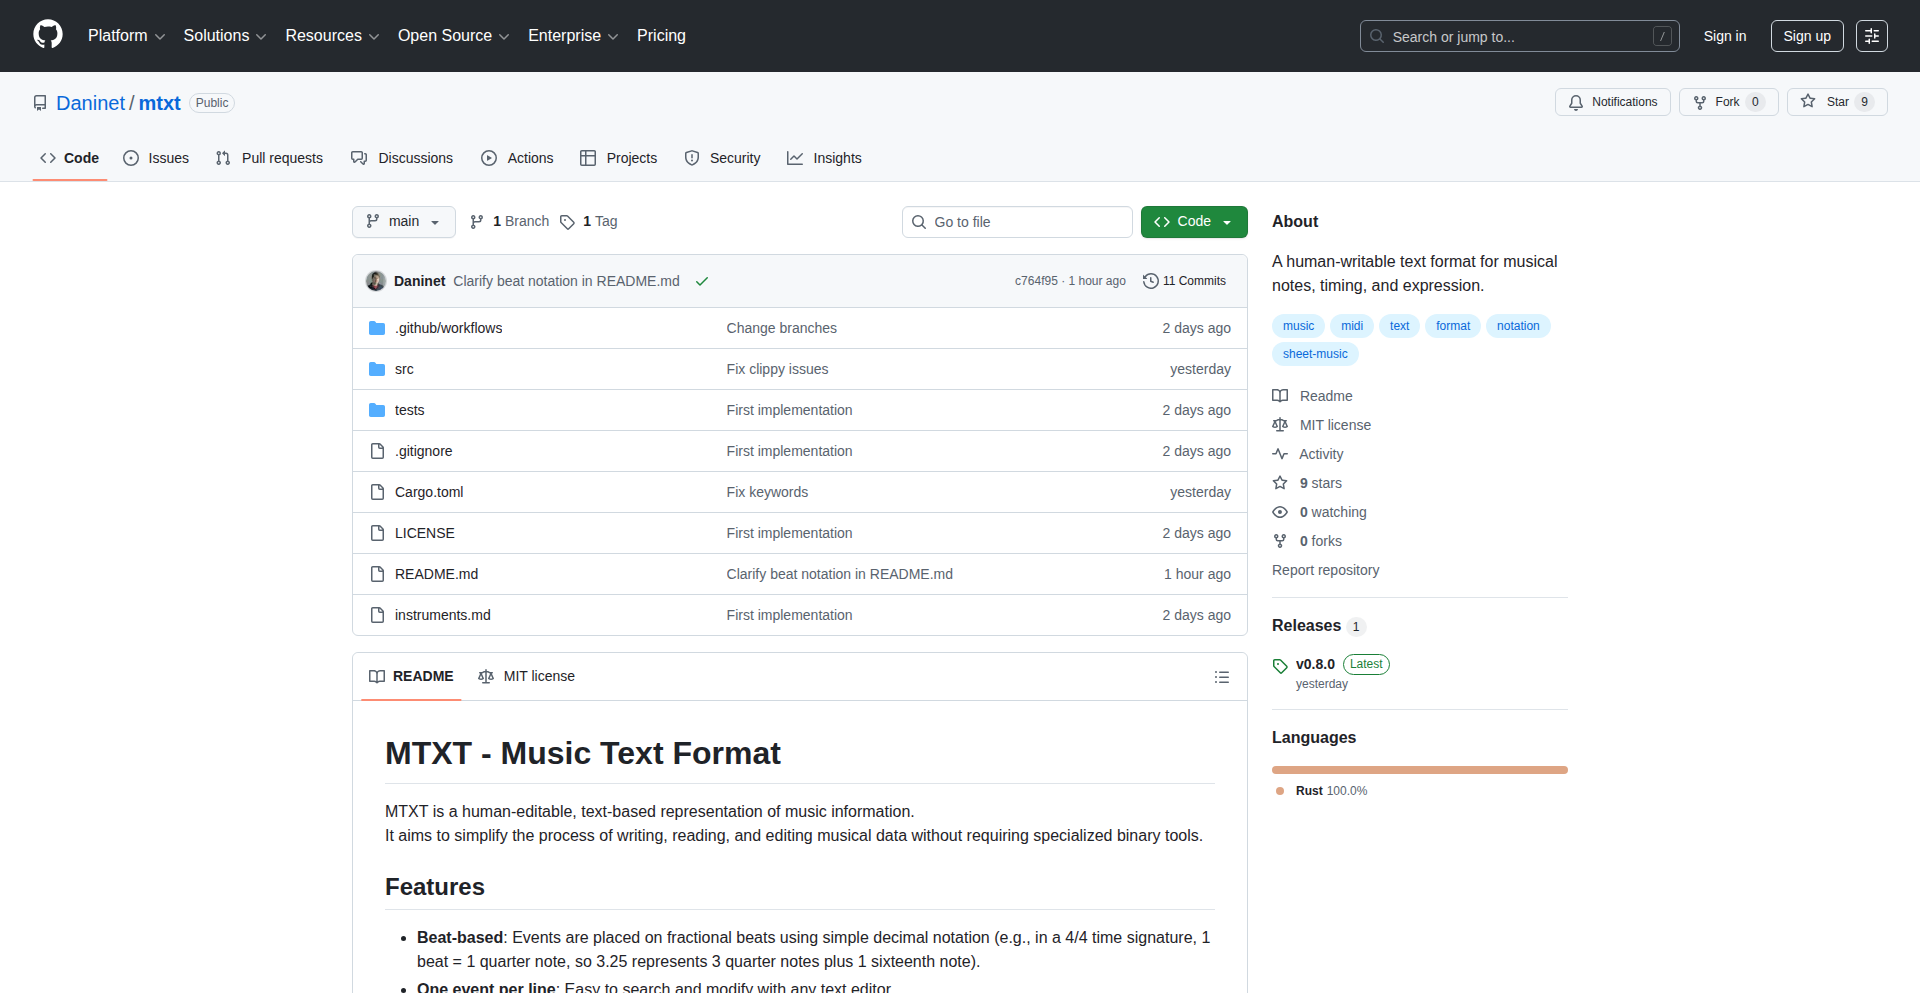This screenshot has width=1920, height=993.
Task: Click the GitHub logo icon
Action: click(48, 35)
